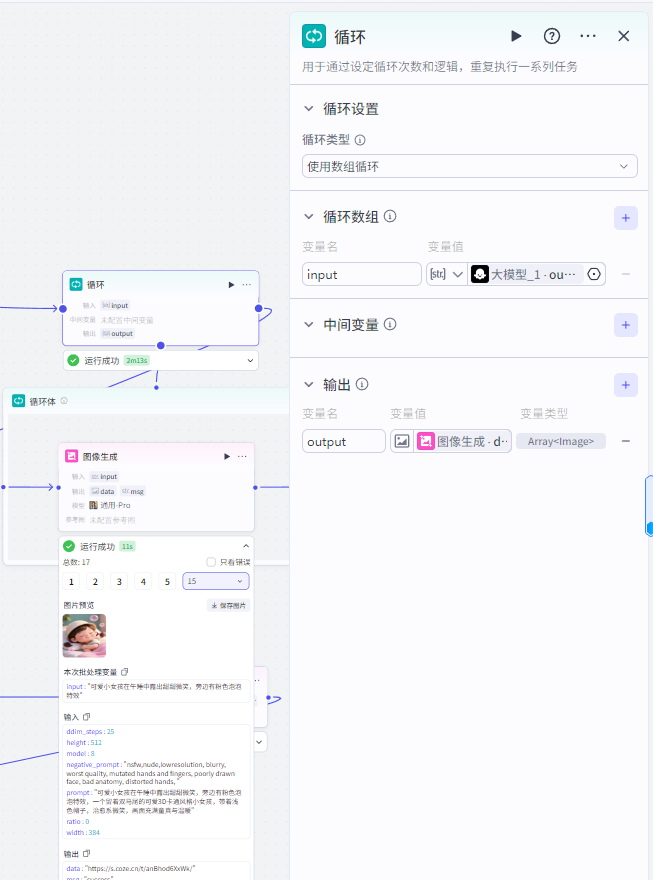Expand the 循环 运行成功 2m13s result
Screen dimensions: 653x880
click(x=250, y=360)
